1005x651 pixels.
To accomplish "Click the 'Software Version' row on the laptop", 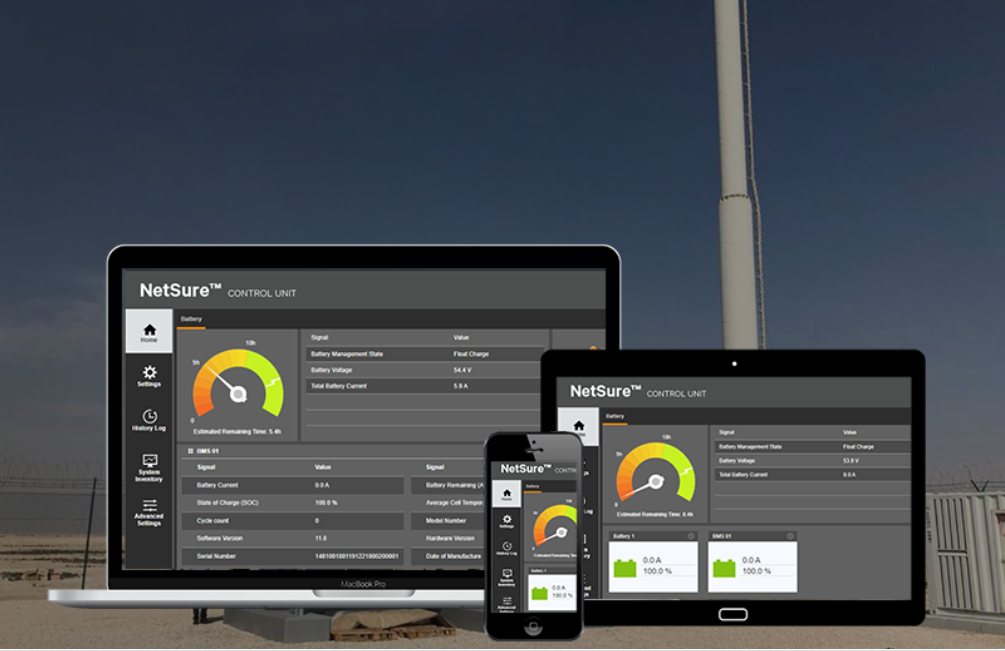I will tap(292, 538).
